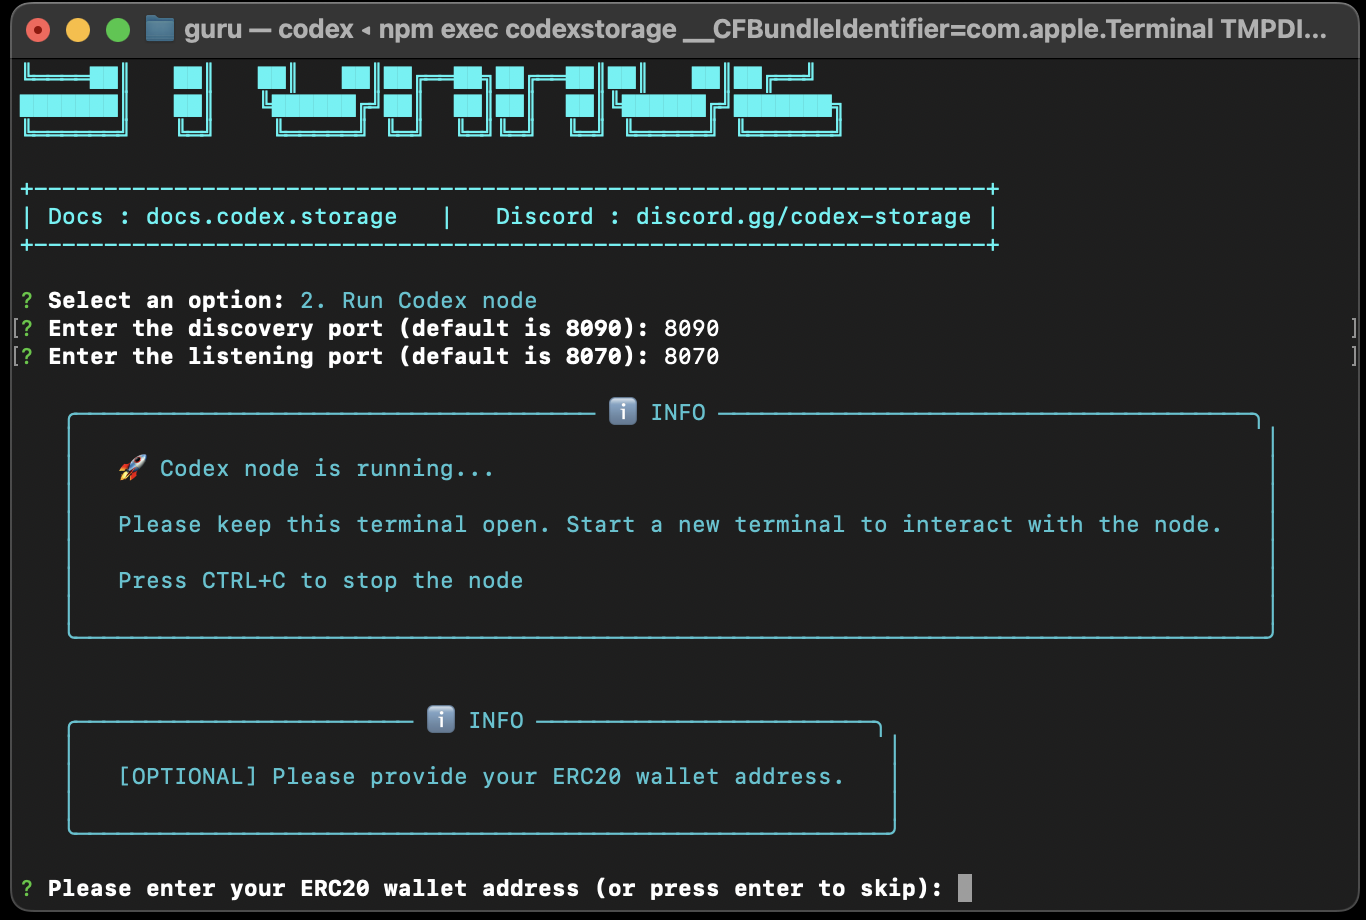
Task: Click the question mark beside the ERC20 prompt
Action: tap(25, 887)
